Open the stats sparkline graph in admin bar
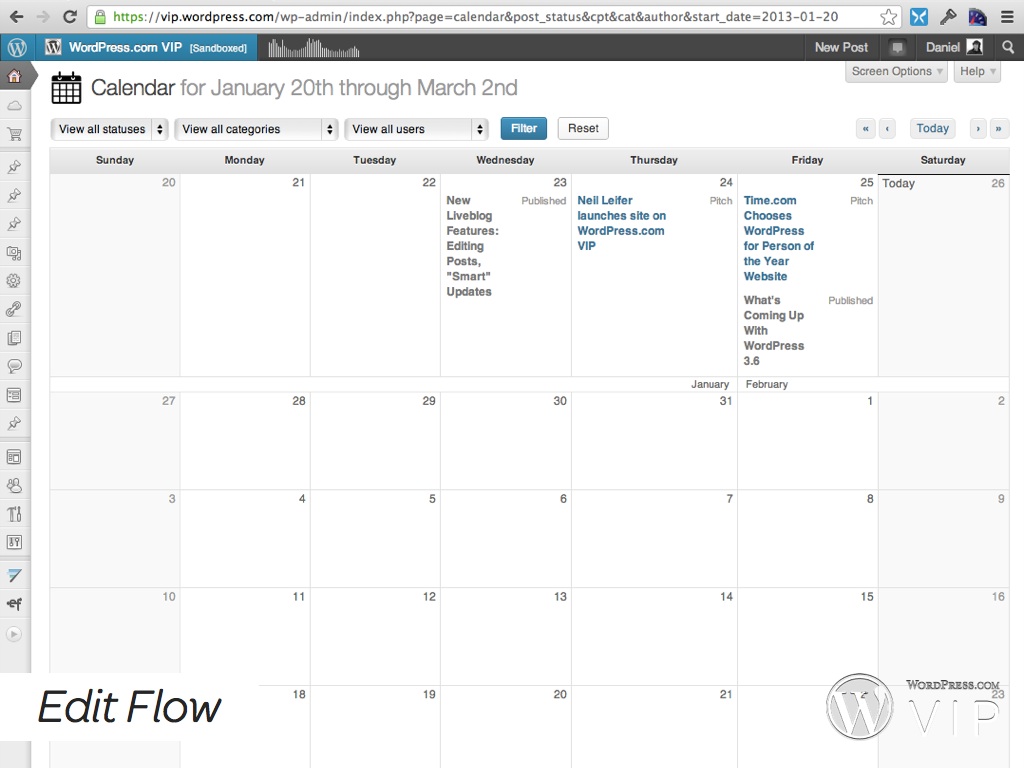Image resolution: width=1024 pixels, height=768 pixels. pos(313,48)
